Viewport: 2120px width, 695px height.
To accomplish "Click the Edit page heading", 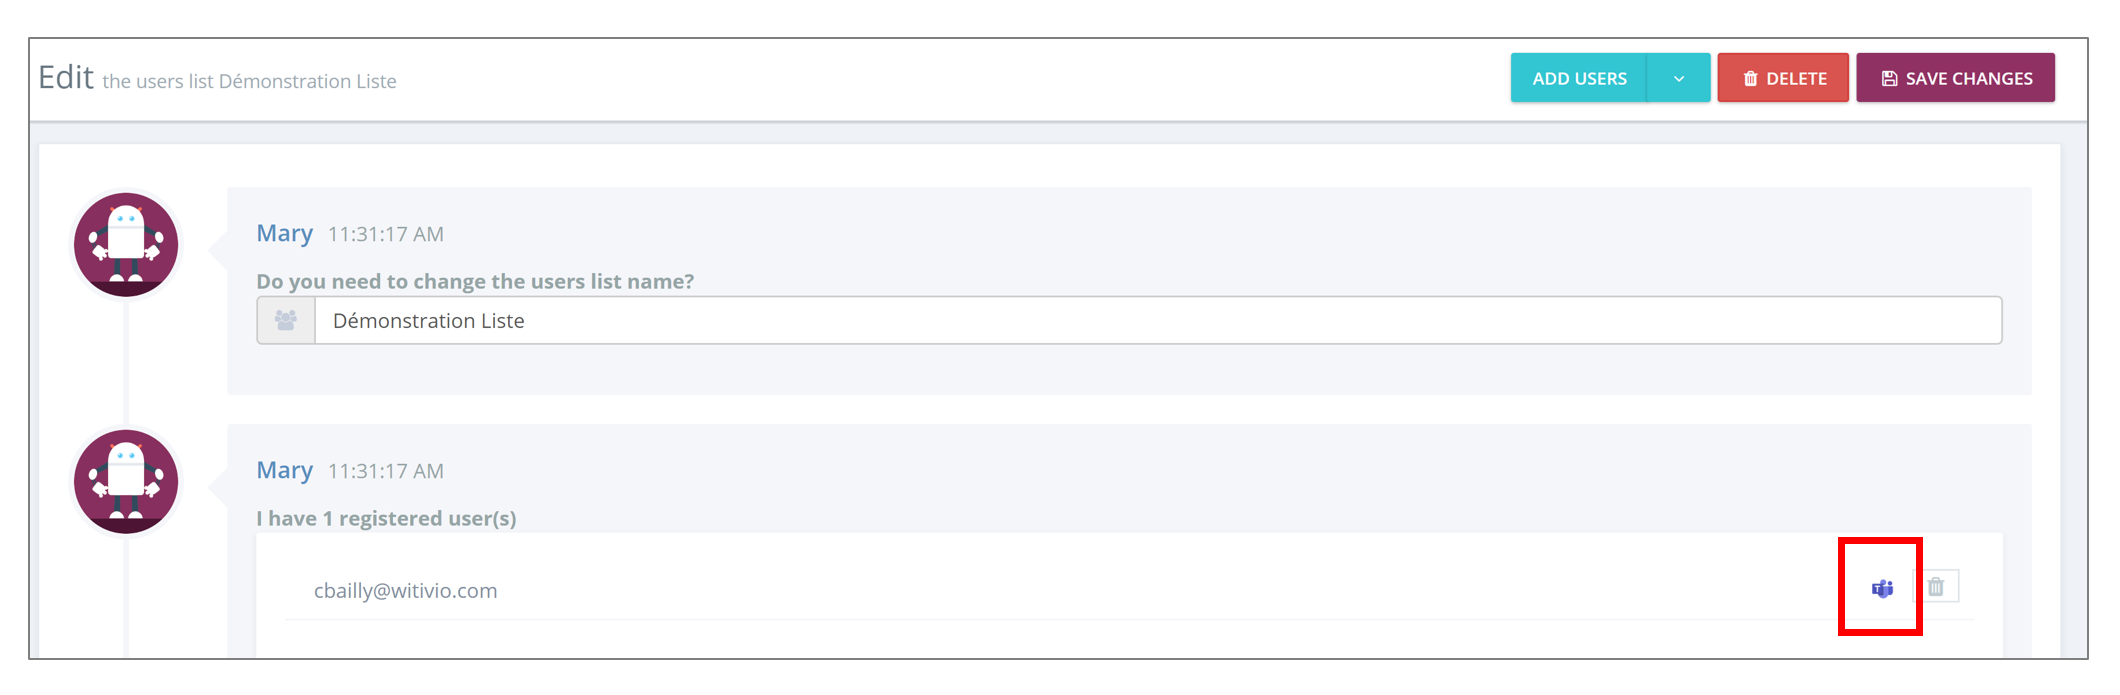I will [x=66, y=77].
